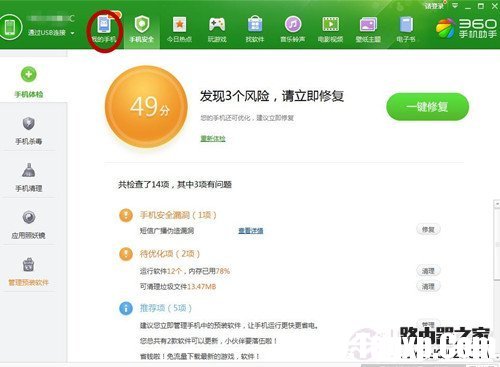Open the 电影视频 film icon
Image resolution: width=500 pixels, height=367 pixels.
click(330, 24)
